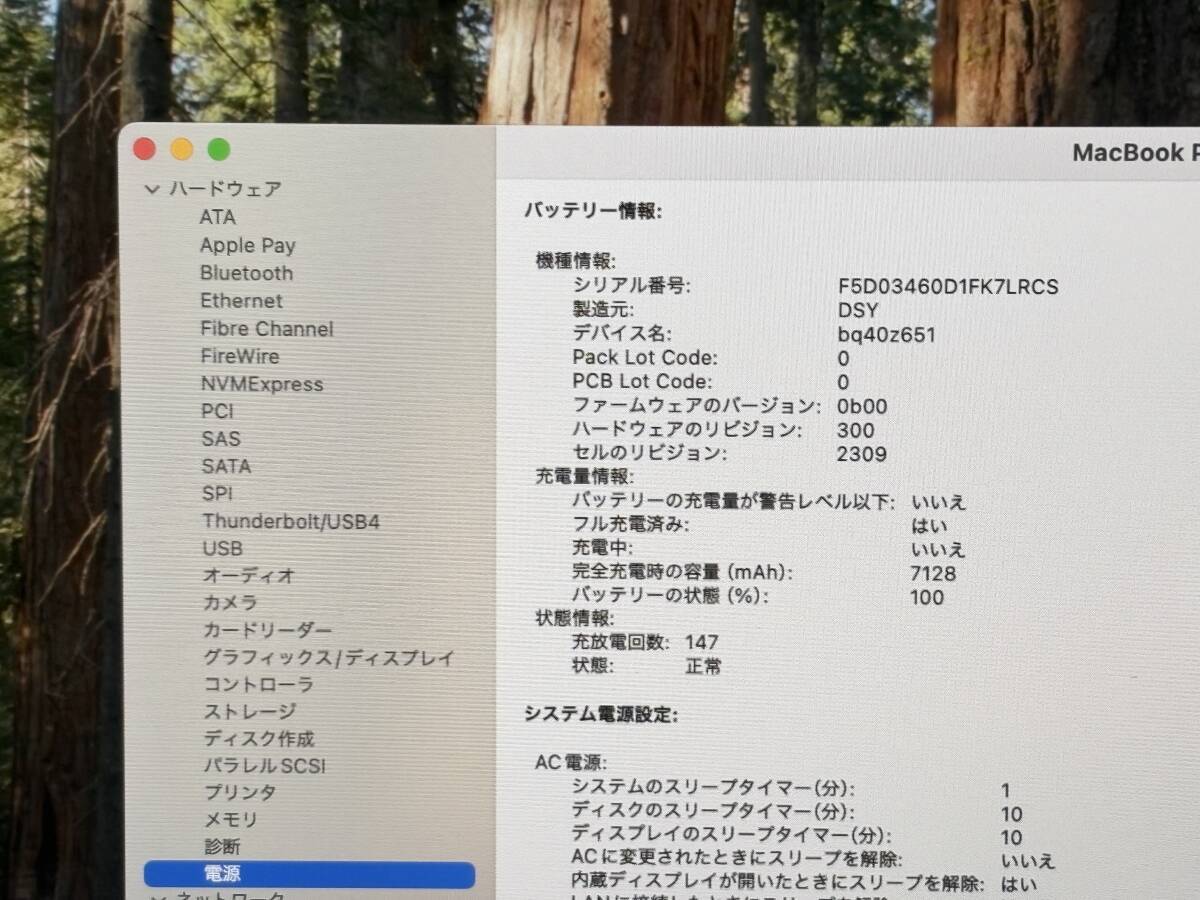Click the device name bq40z651

coord(887,335)
